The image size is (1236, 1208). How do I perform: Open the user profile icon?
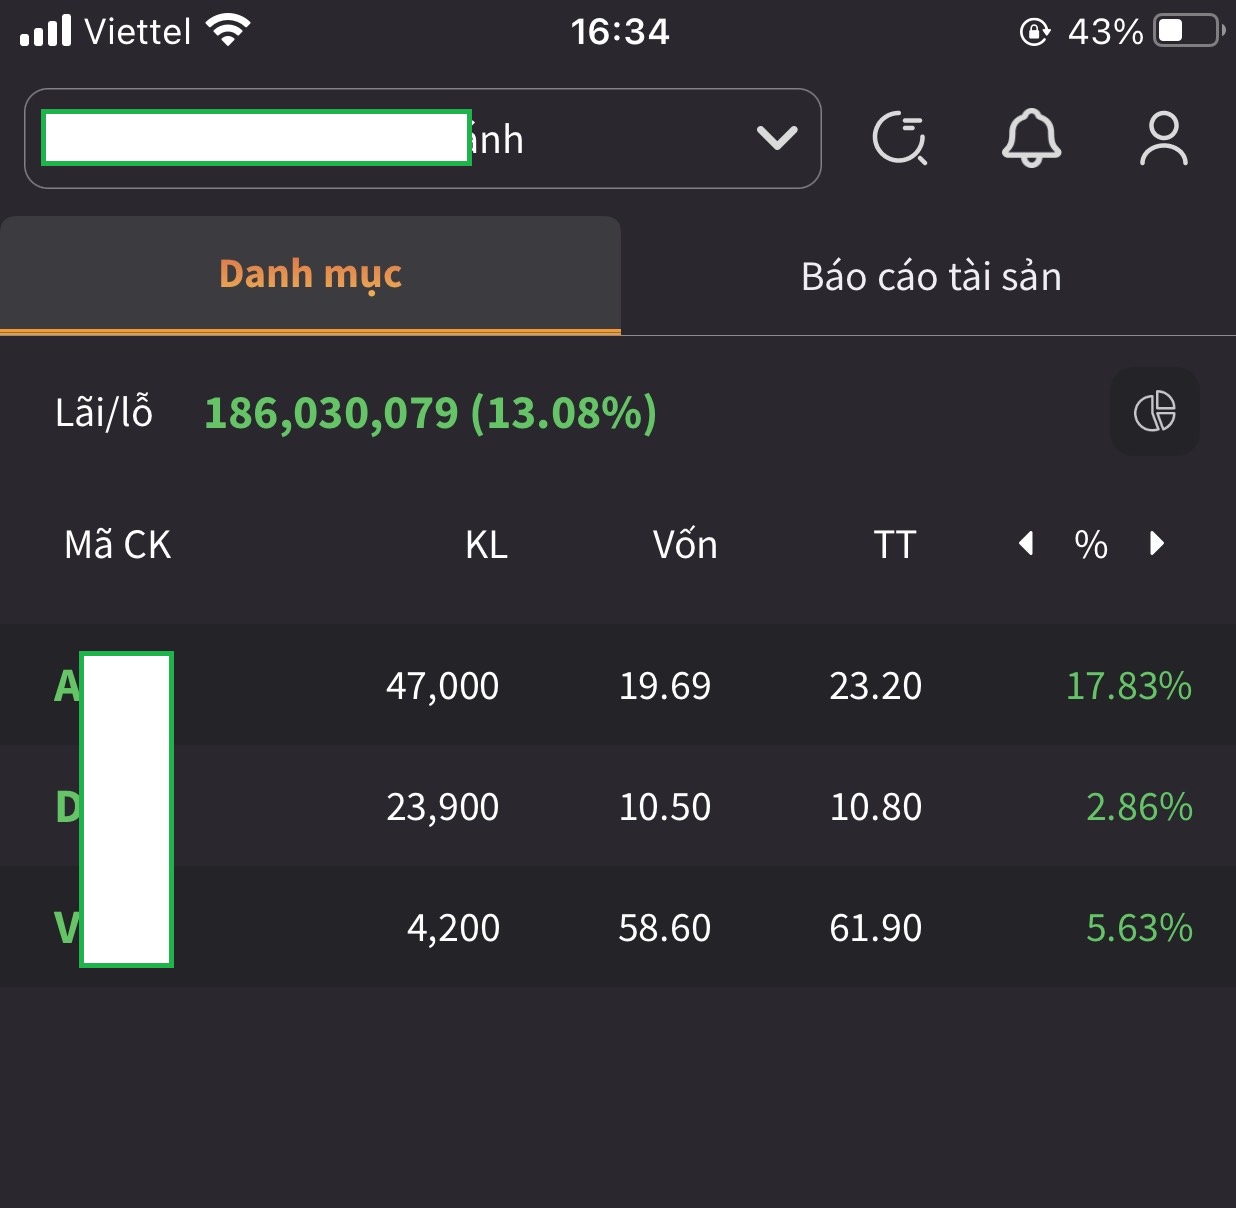pyautogui.click(x=1163, y=139)
